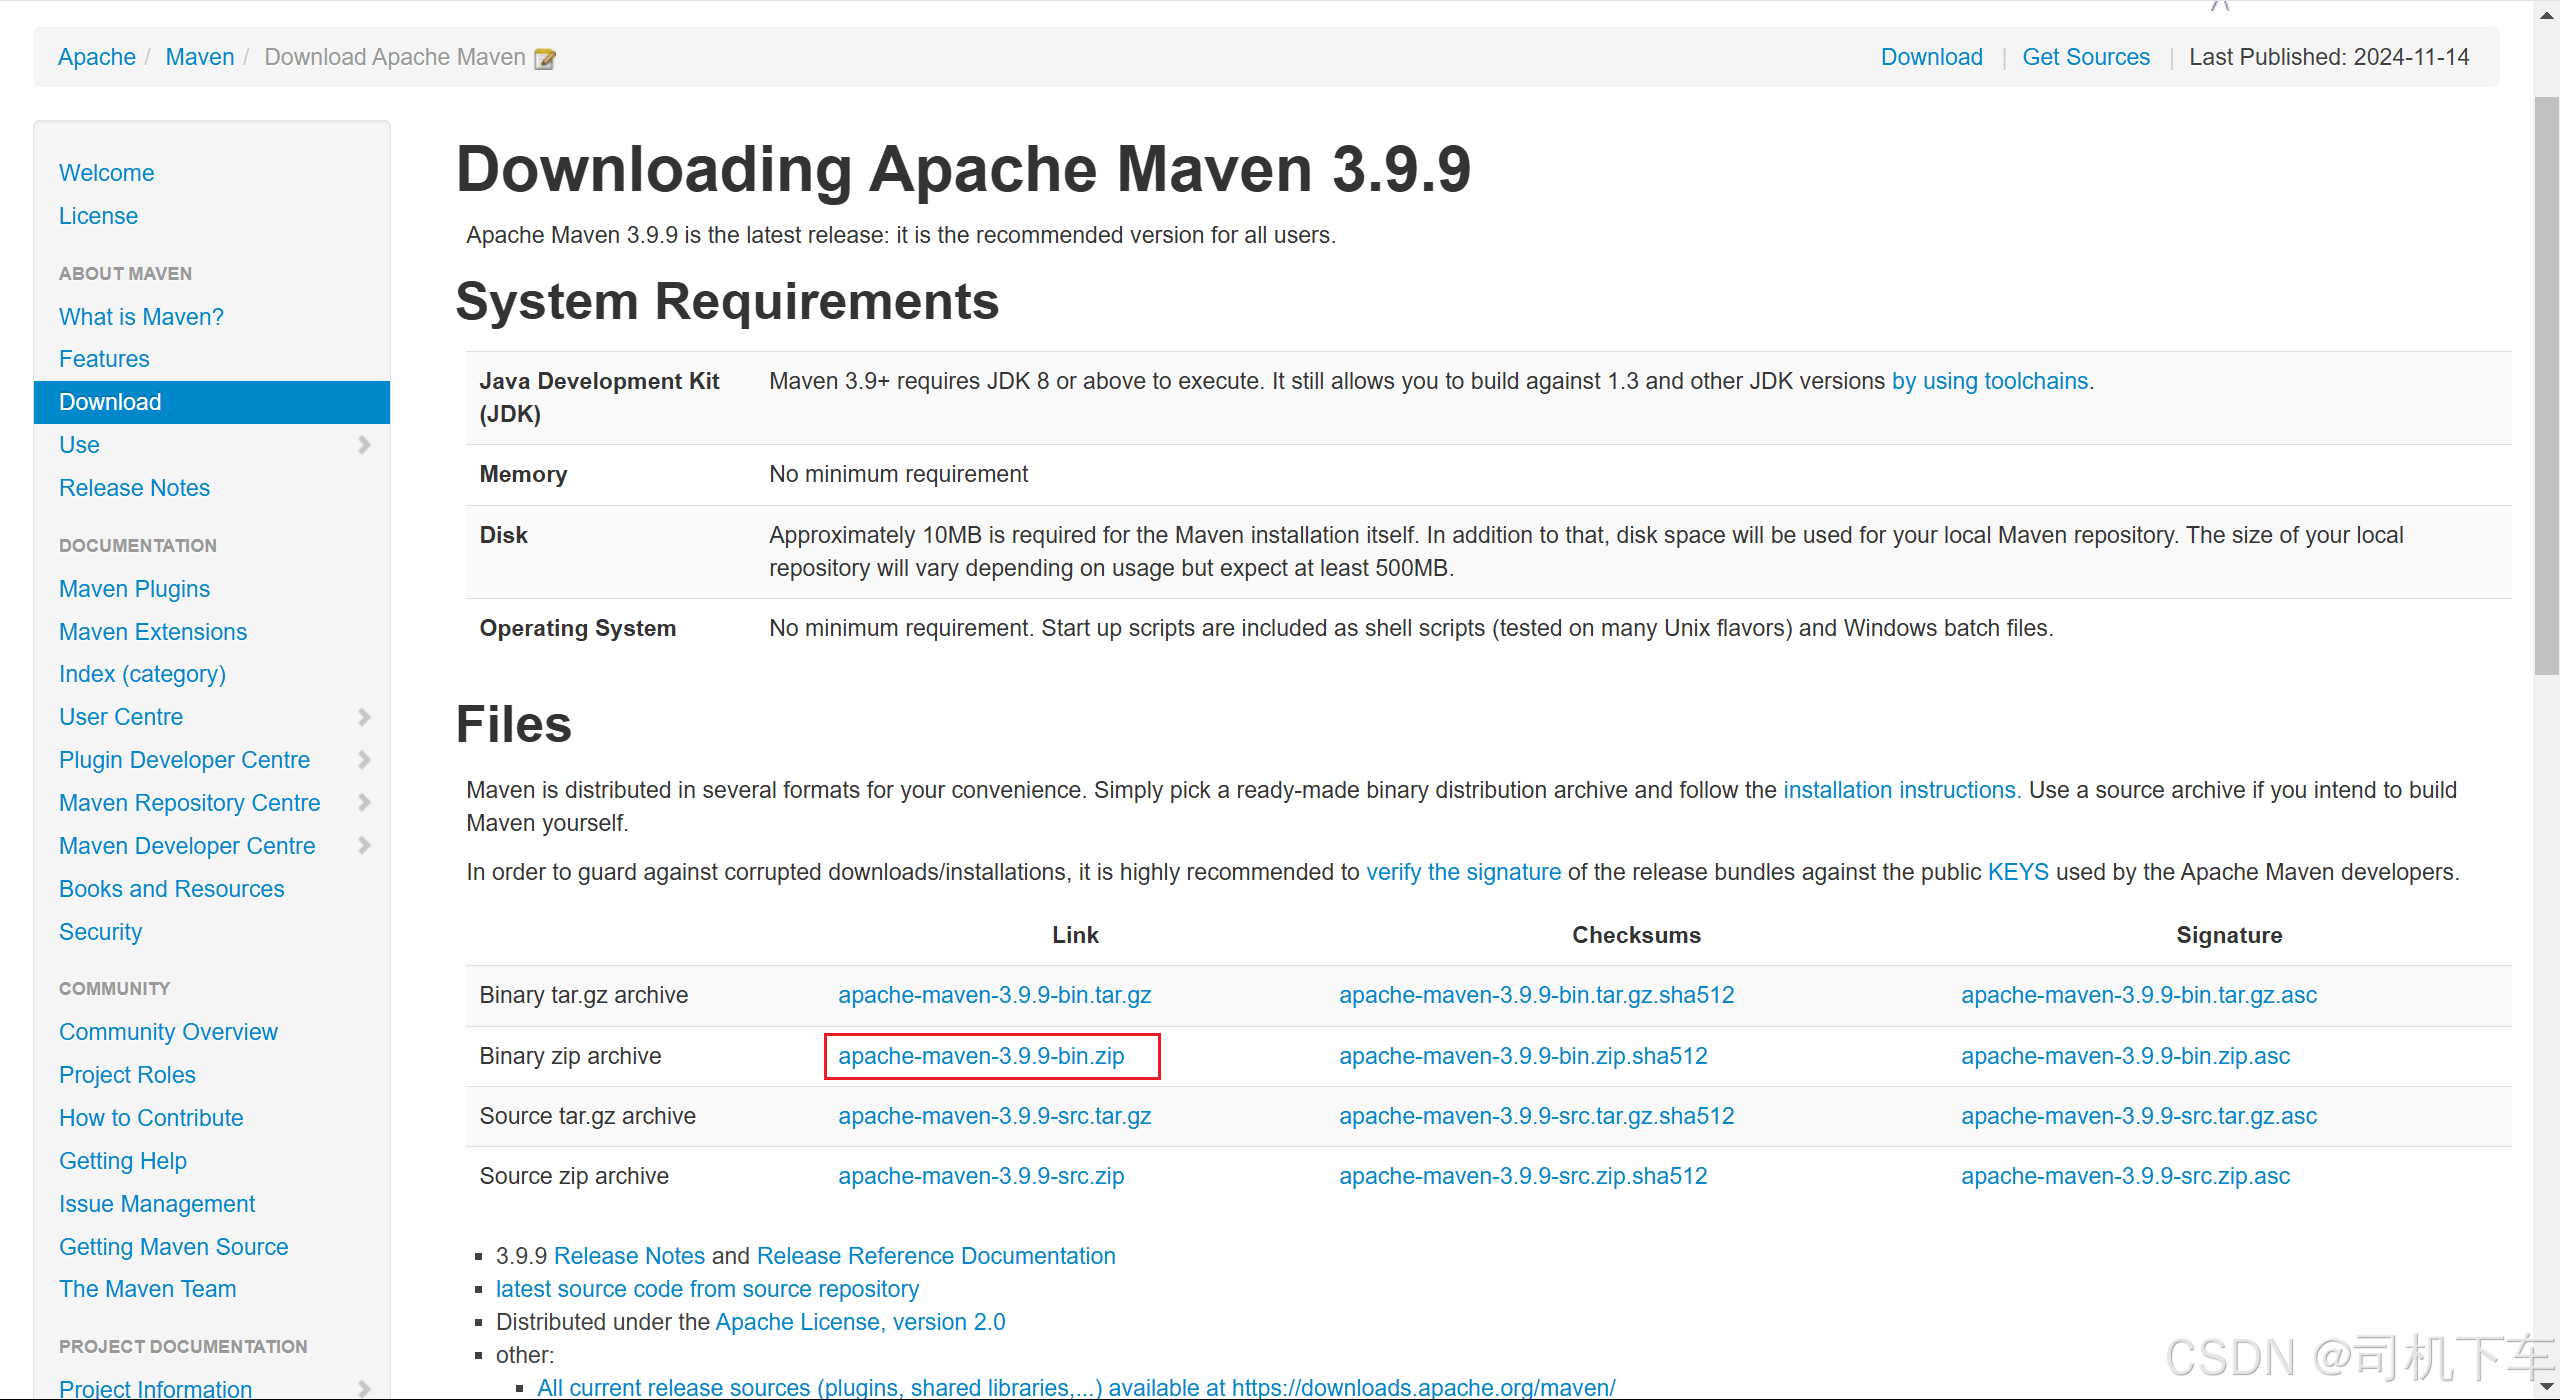This screenshot has height=1400, width=2560.
Task: Expand Plugin Developer Centre chevron
Action: click(x=364, y=760)
